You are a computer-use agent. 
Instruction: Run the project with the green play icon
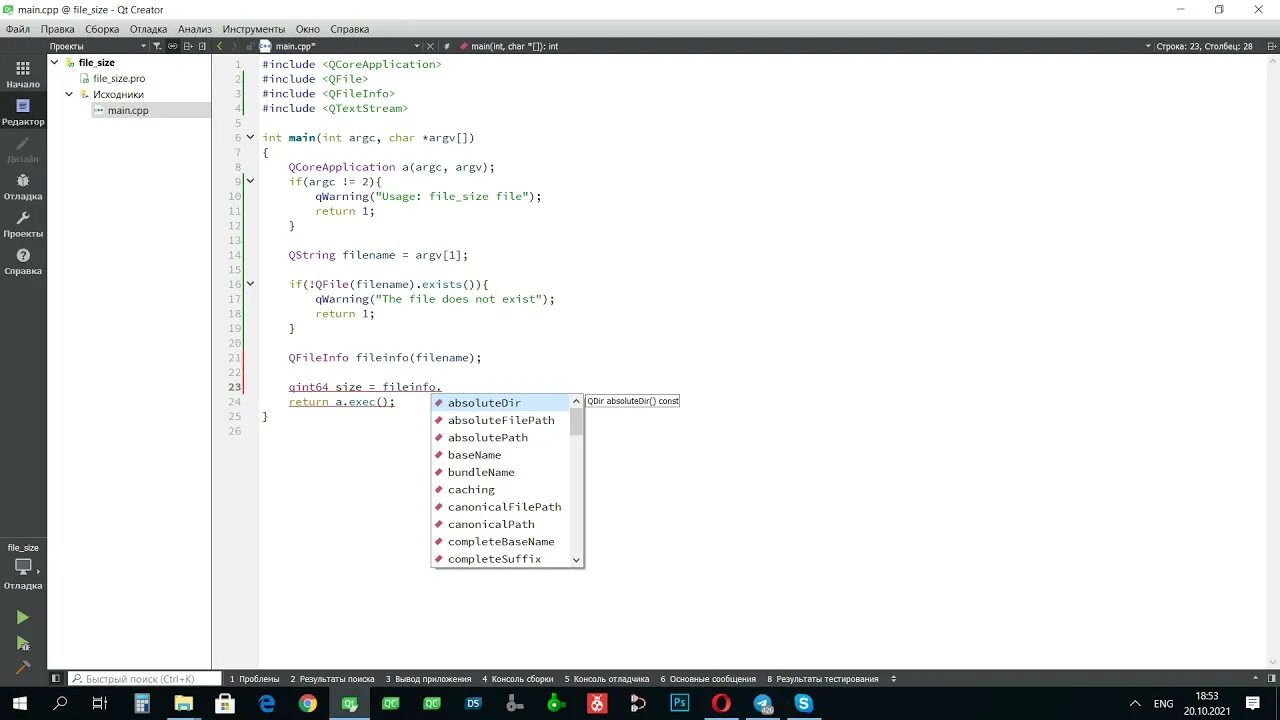(22, 616)
